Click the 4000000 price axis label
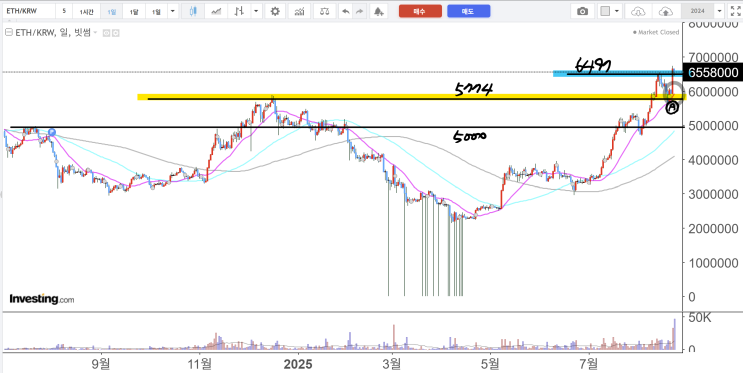This screenshot has height=373, width=743. click(713, 160)
